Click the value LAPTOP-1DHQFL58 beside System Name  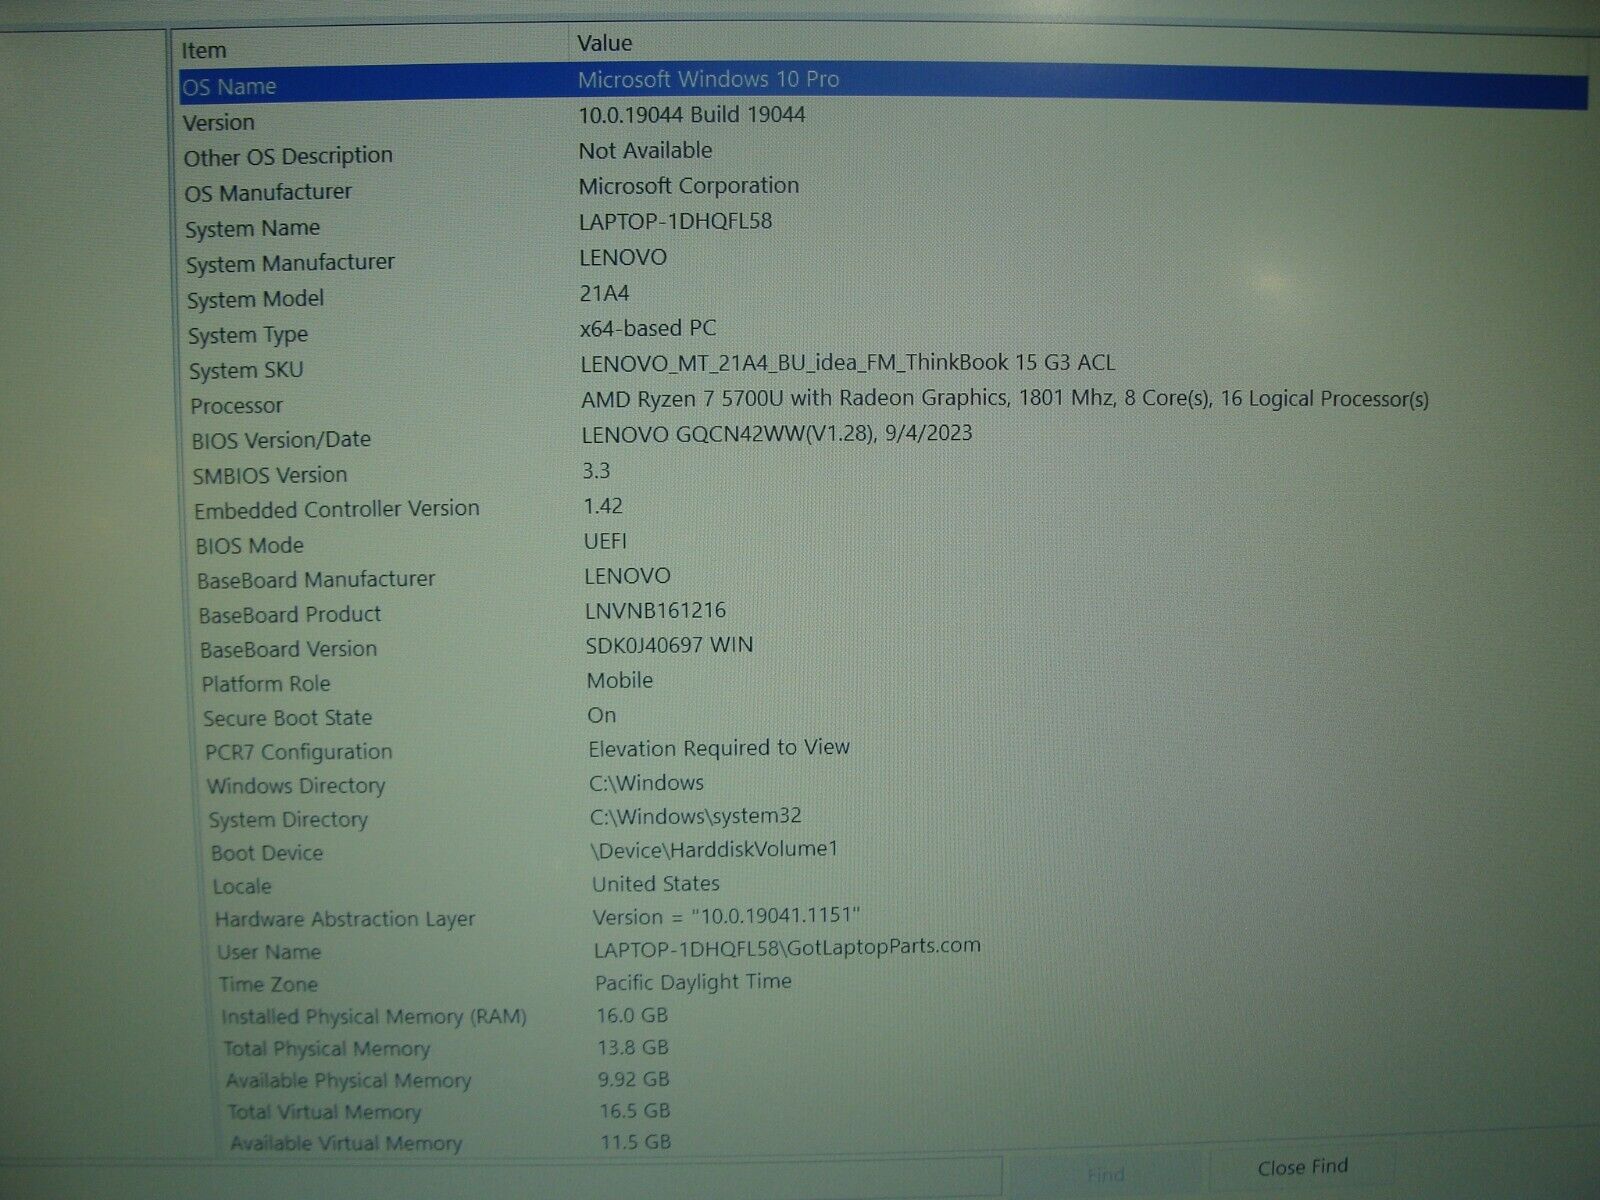(x=676, y=221)
